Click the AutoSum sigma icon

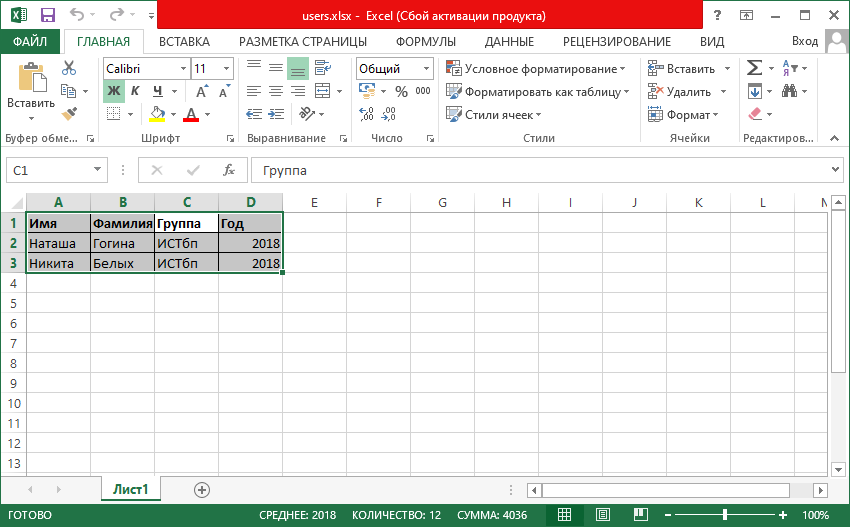755,68
